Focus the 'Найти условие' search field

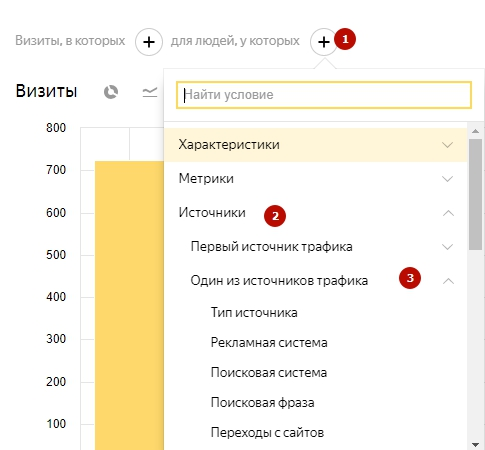324,95
